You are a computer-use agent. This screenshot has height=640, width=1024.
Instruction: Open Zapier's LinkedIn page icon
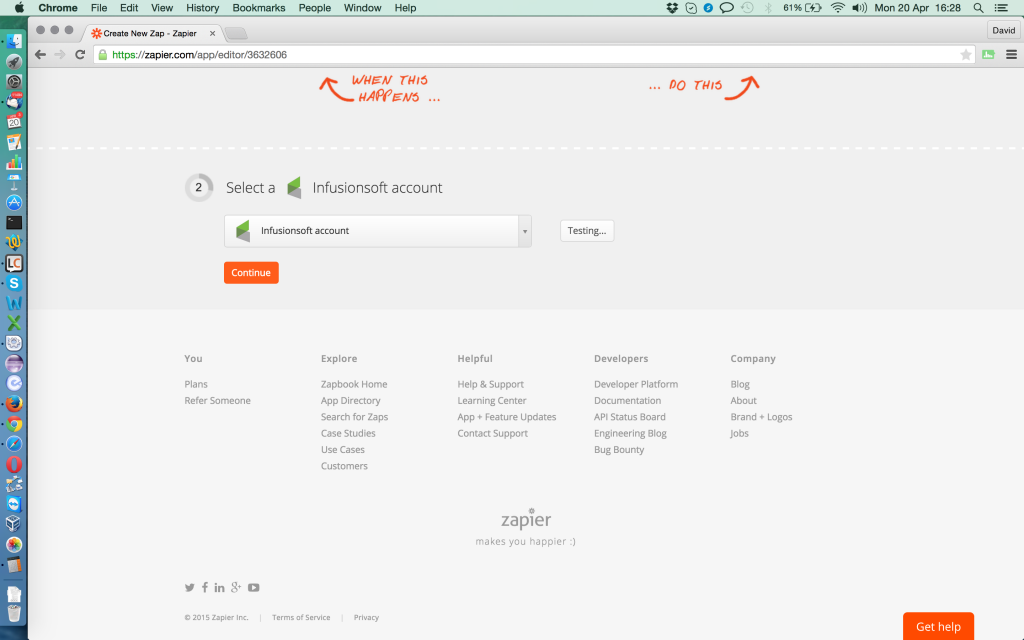(x=219, y=588)
